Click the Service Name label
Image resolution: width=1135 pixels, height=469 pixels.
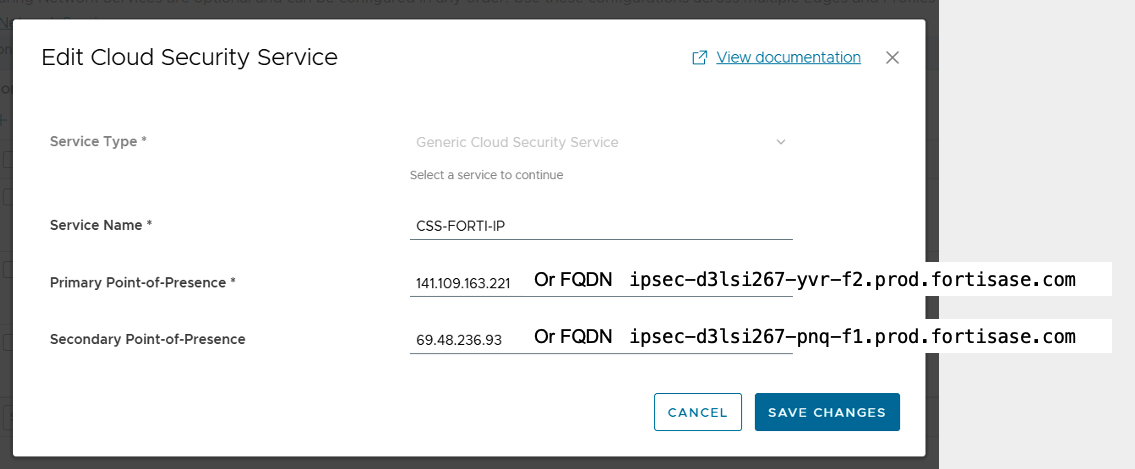click(x=101, y=225)
